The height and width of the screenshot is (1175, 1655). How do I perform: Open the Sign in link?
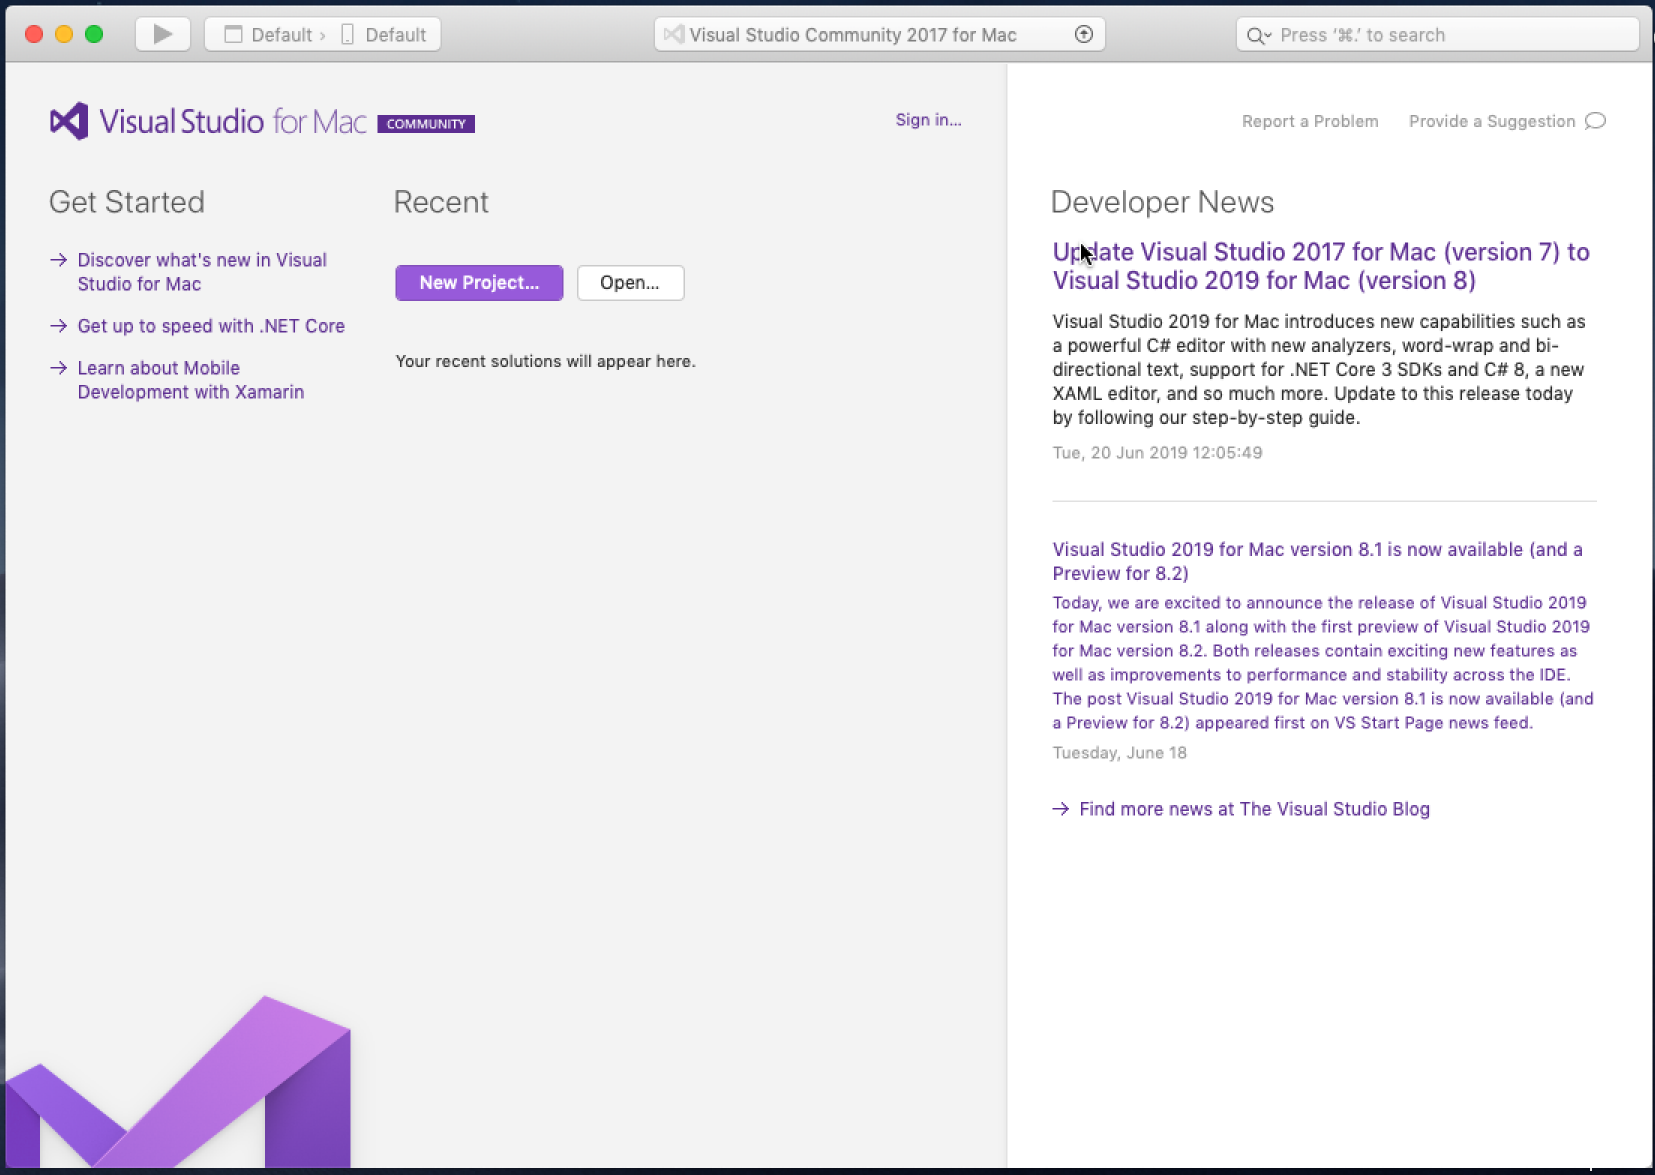click(927, 120)
